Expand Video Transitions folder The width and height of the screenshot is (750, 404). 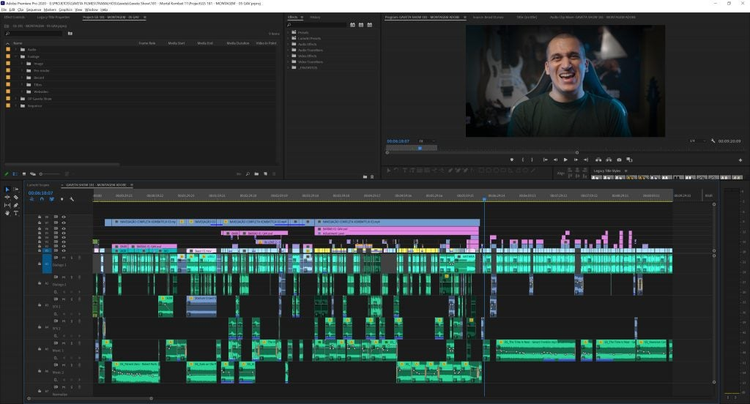pos(288,62)
